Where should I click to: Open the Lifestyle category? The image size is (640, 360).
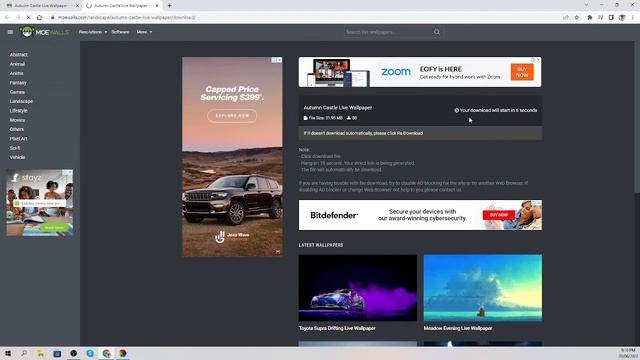click(x=19, y=111)
